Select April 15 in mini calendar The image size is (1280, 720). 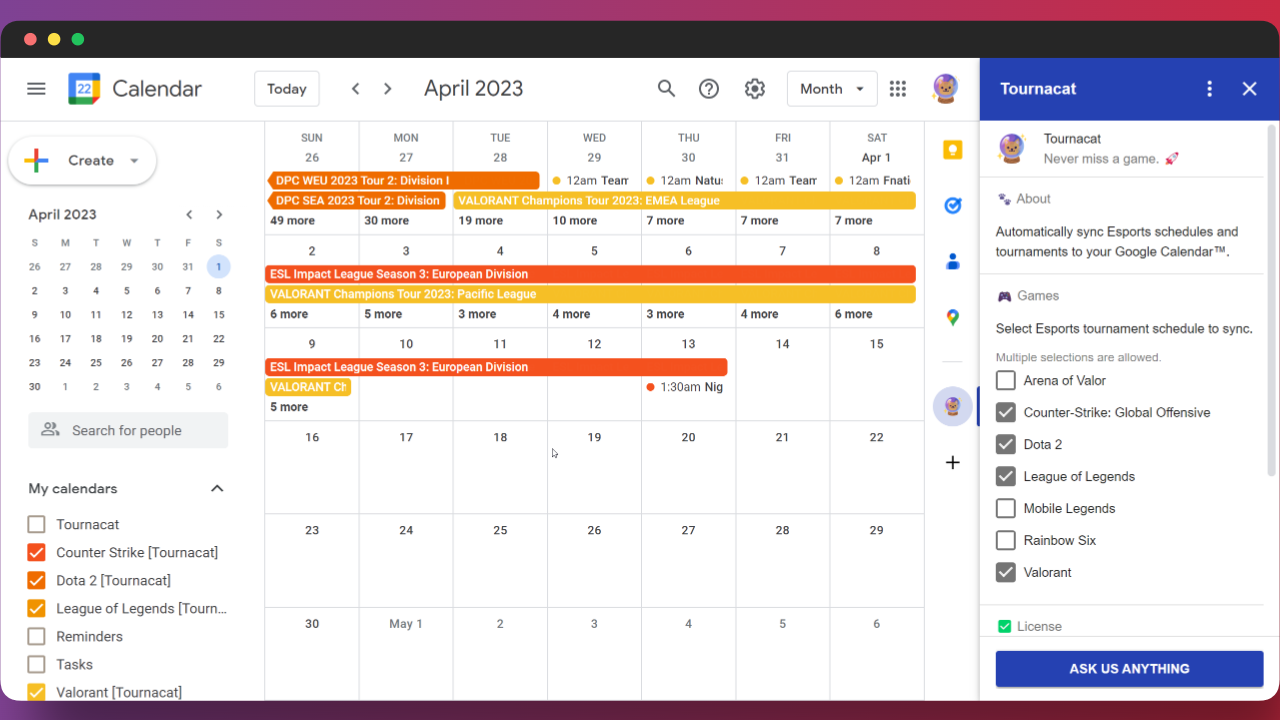[x=219, y=315]
